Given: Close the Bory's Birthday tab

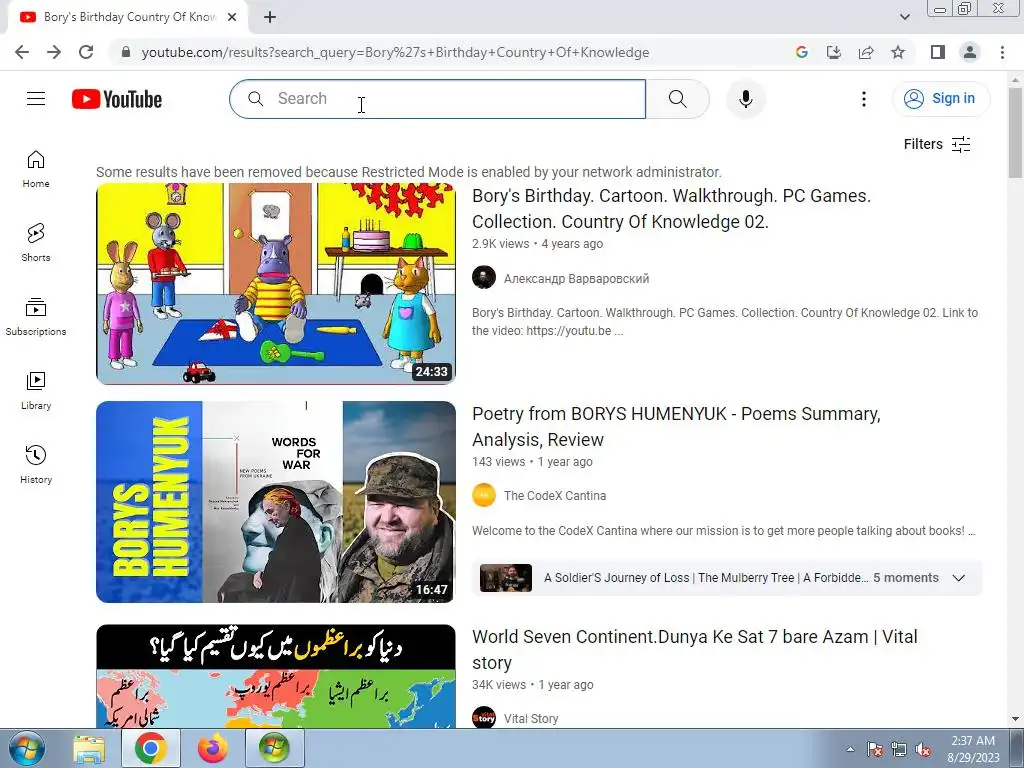Looking at the screenshot, I should point(232,17).
